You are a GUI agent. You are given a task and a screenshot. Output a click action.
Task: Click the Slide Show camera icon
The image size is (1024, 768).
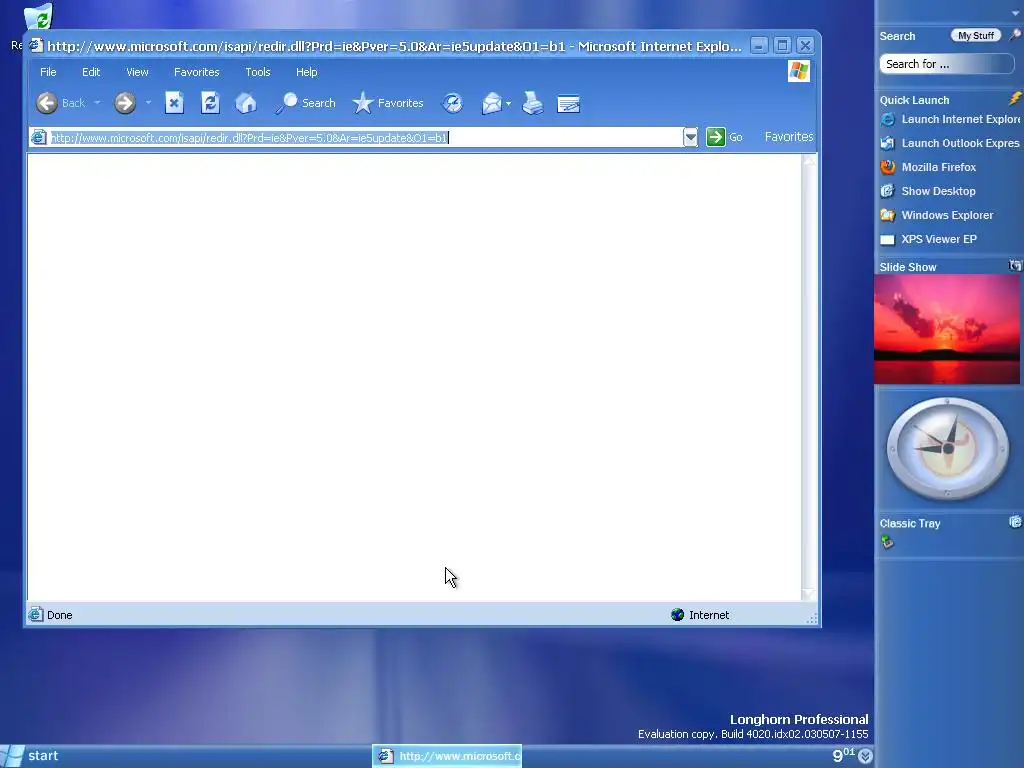coord(1015,266)
